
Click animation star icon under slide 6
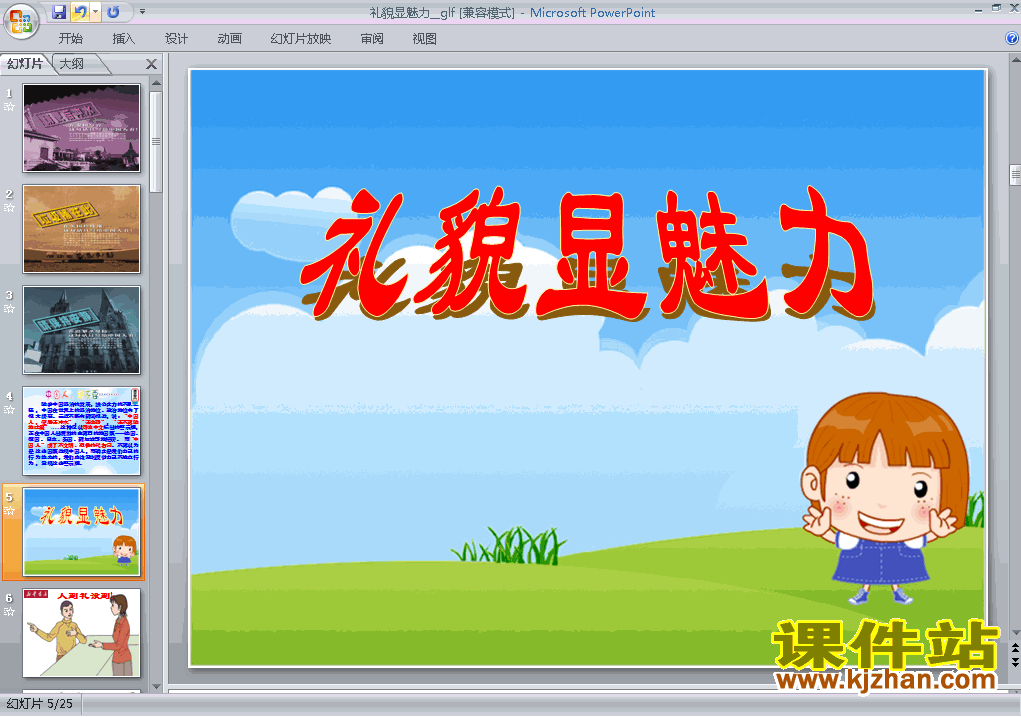pos(9,612)
